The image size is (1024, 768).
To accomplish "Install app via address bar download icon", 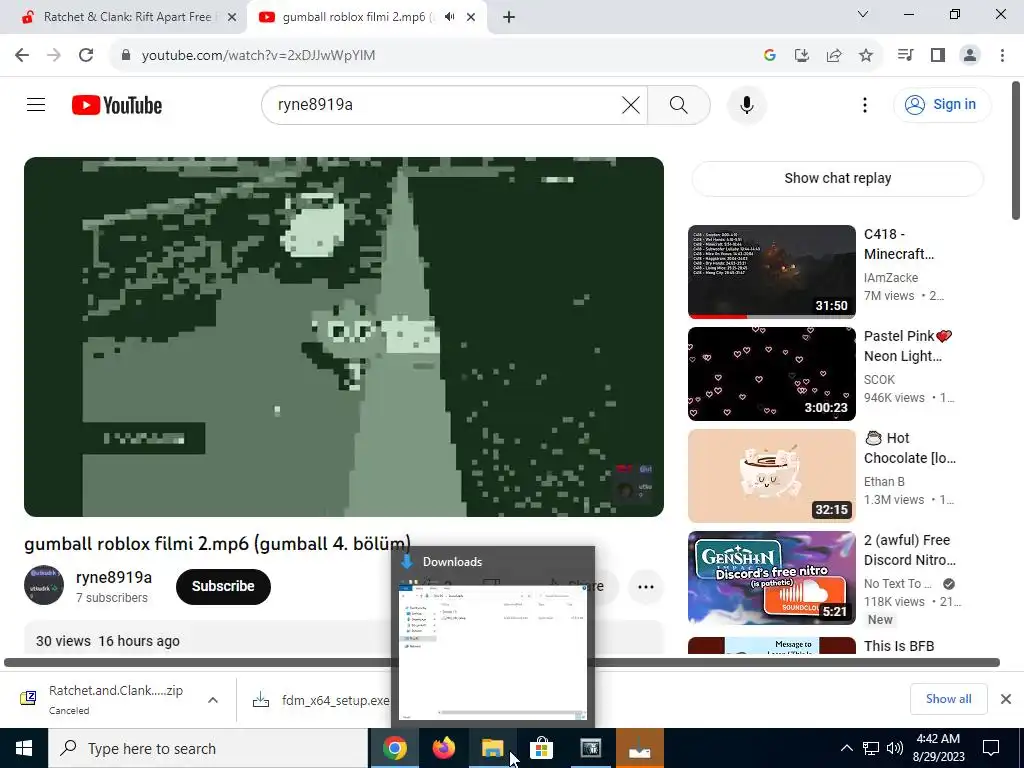I will (802, 56).
